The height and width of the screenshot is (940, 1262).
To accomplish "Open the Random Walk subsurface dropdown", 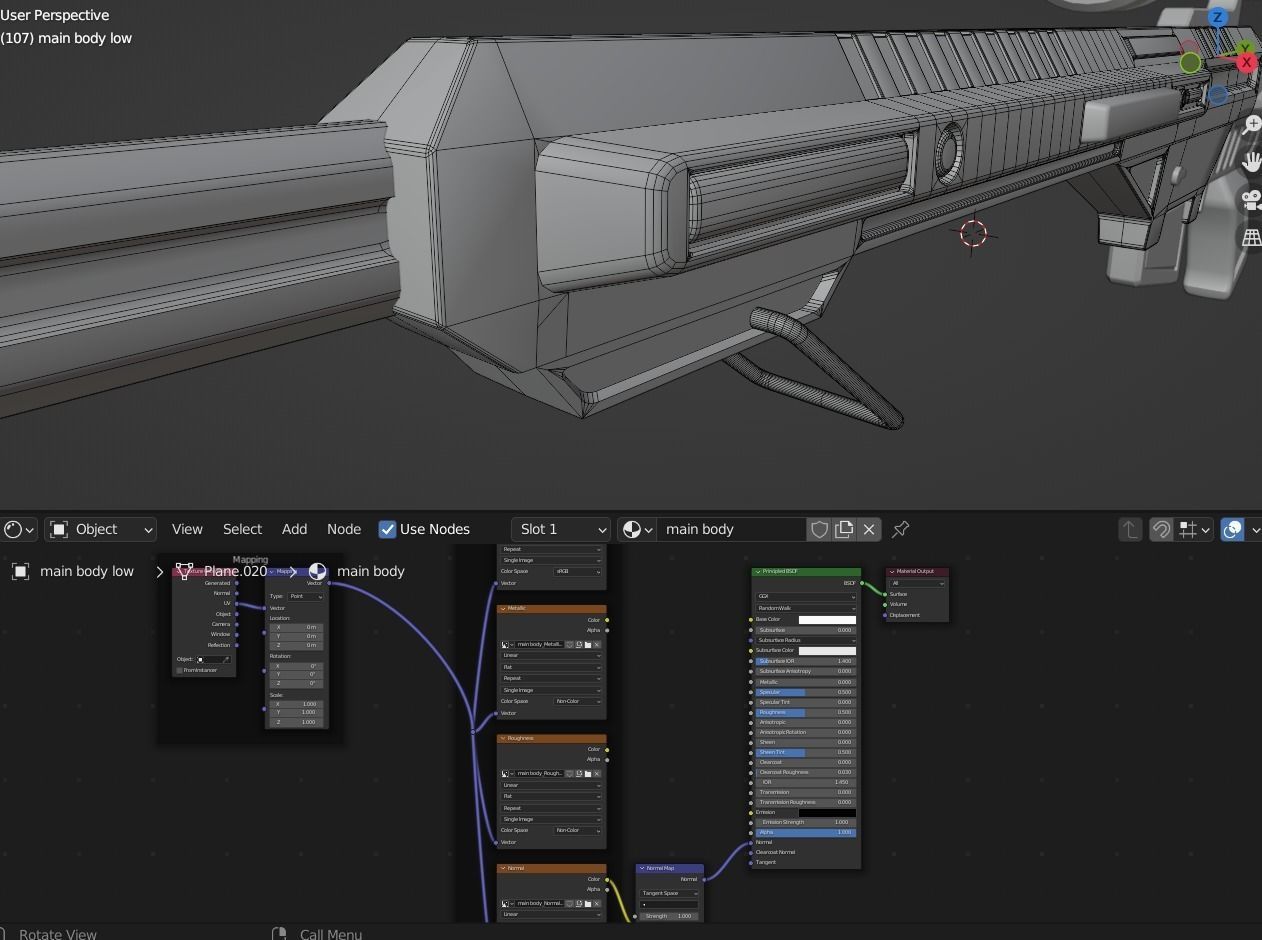I will 806,608.
